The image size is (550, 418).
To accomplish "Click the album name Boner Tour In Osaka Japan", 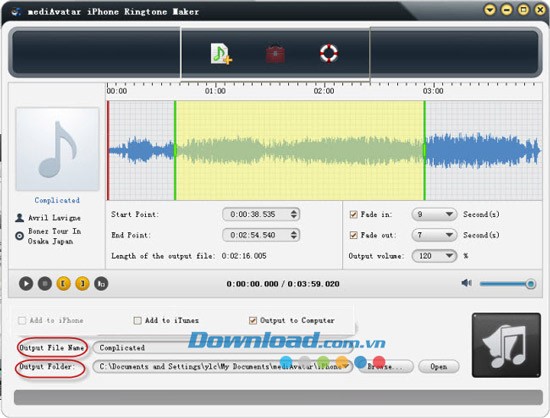I will (x=55, y=236).
